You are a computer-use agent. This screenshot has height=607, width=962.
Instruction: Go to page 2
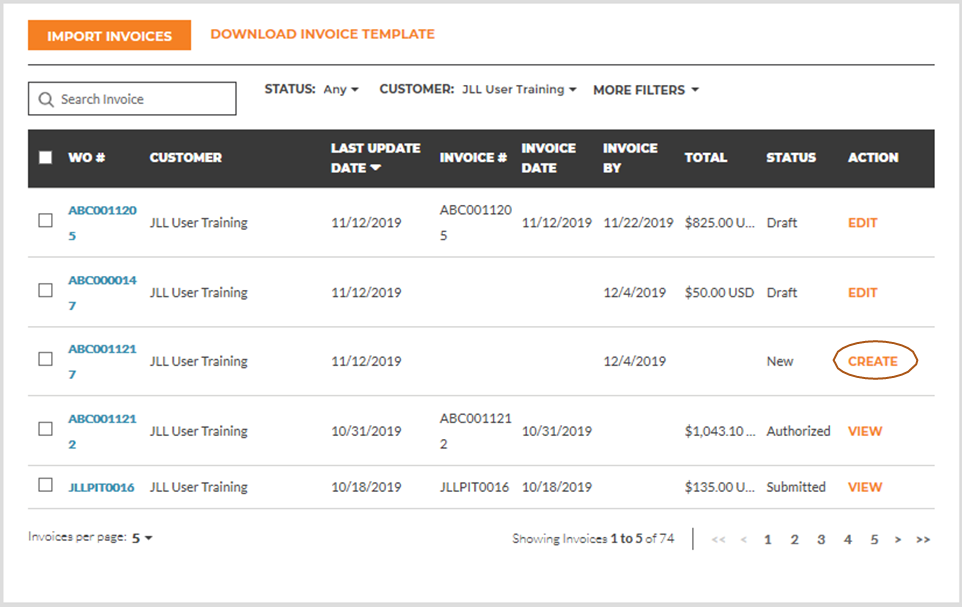[795, 539]
